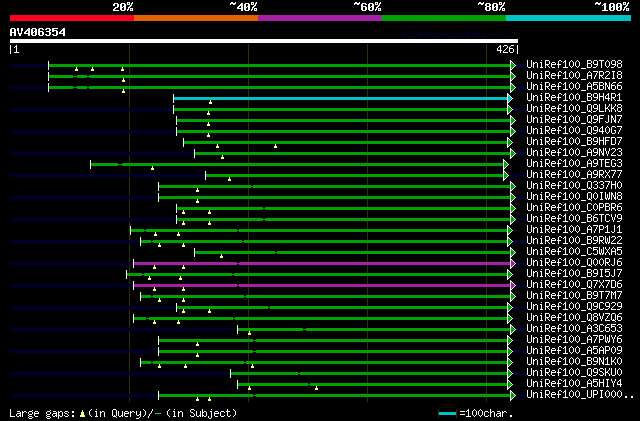Click the UniRef100_B9I5J7 label
This screenshot has height=421, width=640.
coord(574,274)
